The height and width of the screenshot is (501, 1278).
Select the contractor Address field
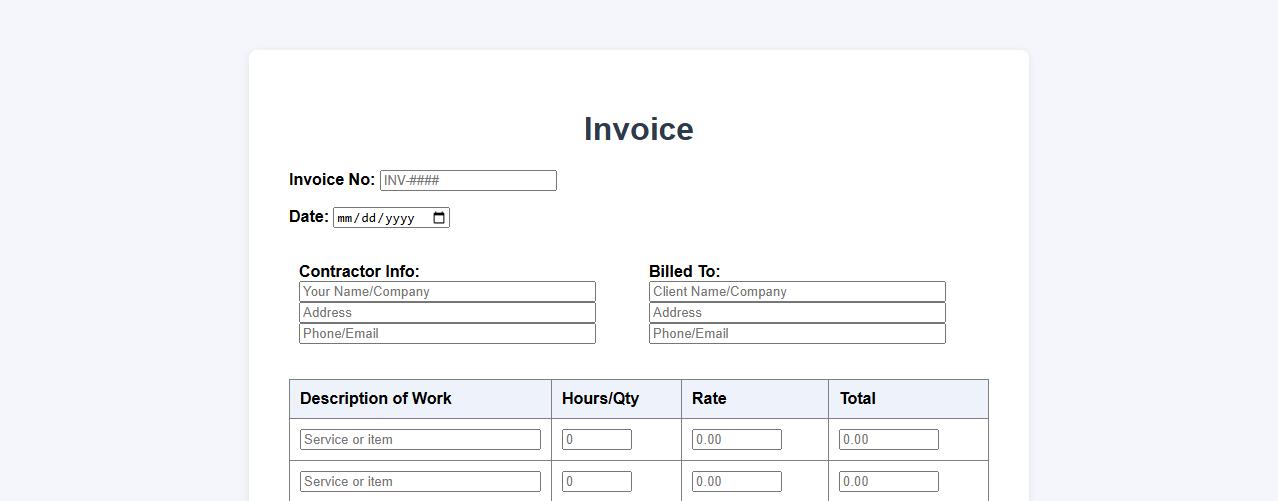447,313
